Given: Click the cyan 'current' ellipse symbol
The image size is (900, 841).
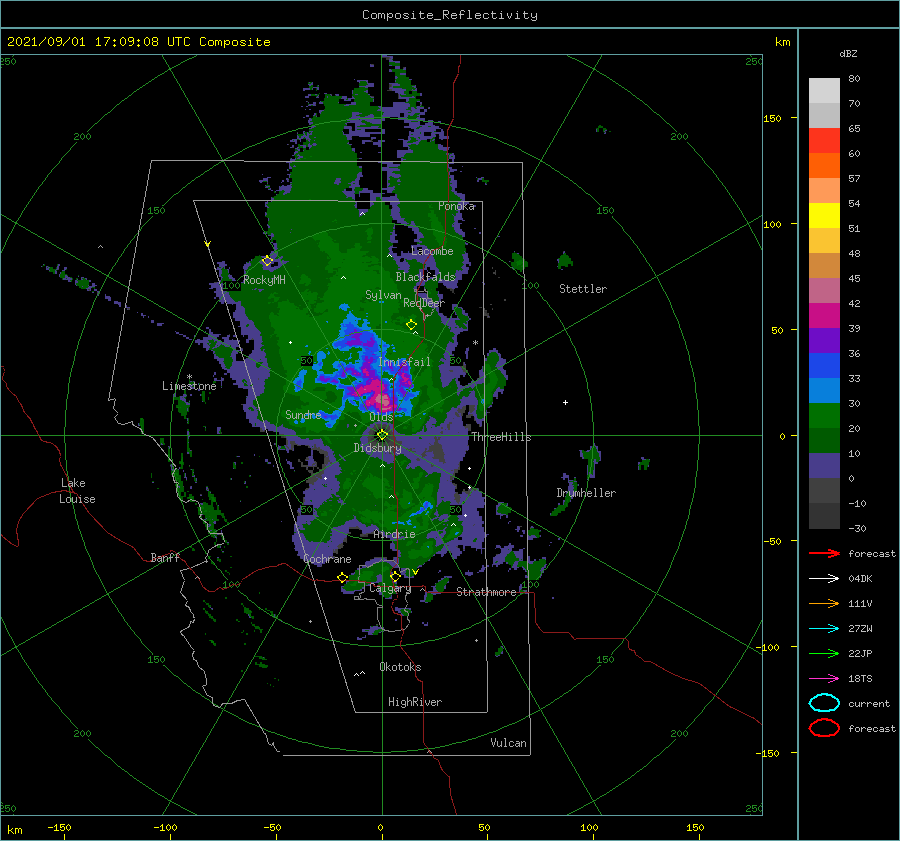Looking at the screenshot, I should pyautogui.click(x=824, y=703).
